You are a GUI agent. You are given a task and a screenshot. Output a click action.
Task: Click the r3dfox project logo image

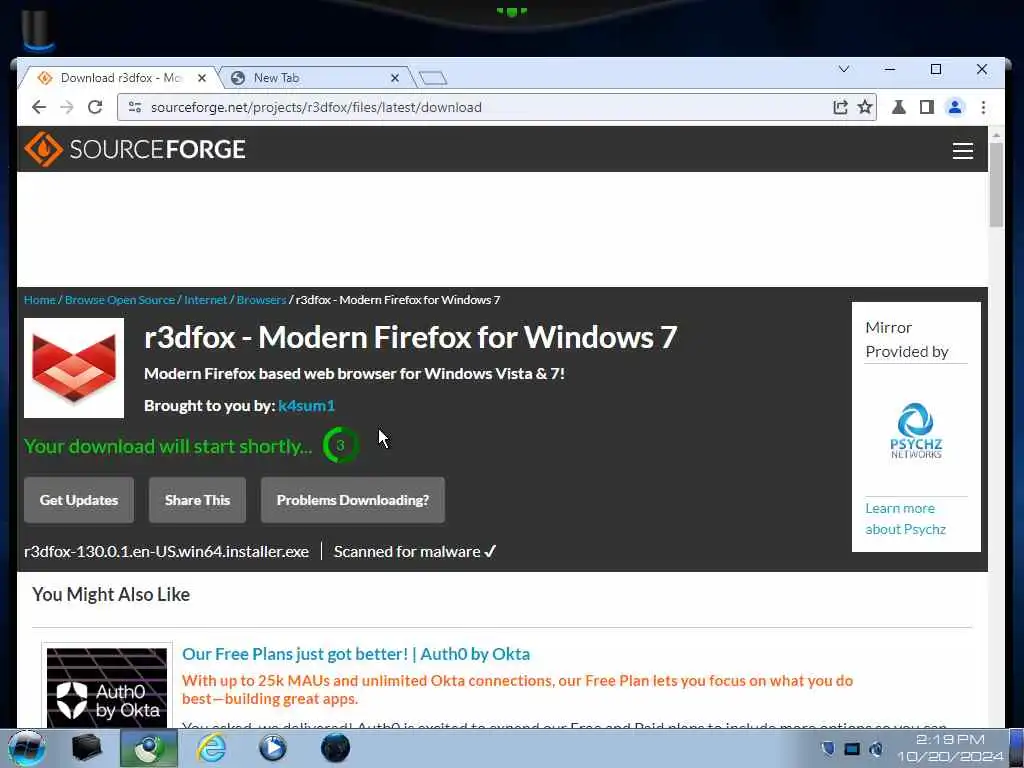tap(74, 368)
